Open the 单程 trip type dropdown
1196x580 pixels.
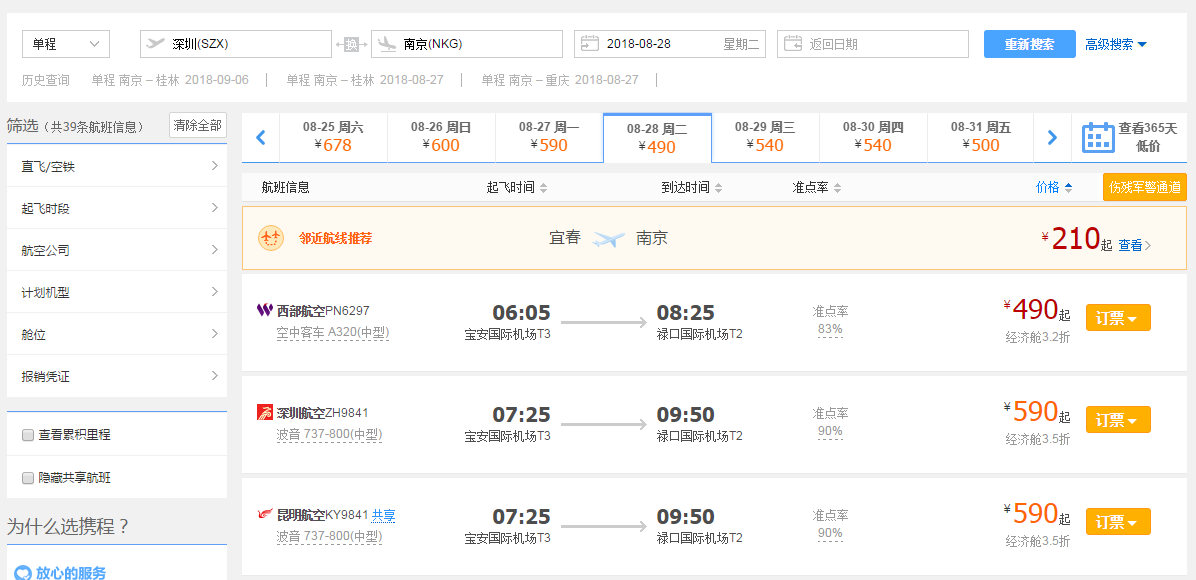(65, 43)
